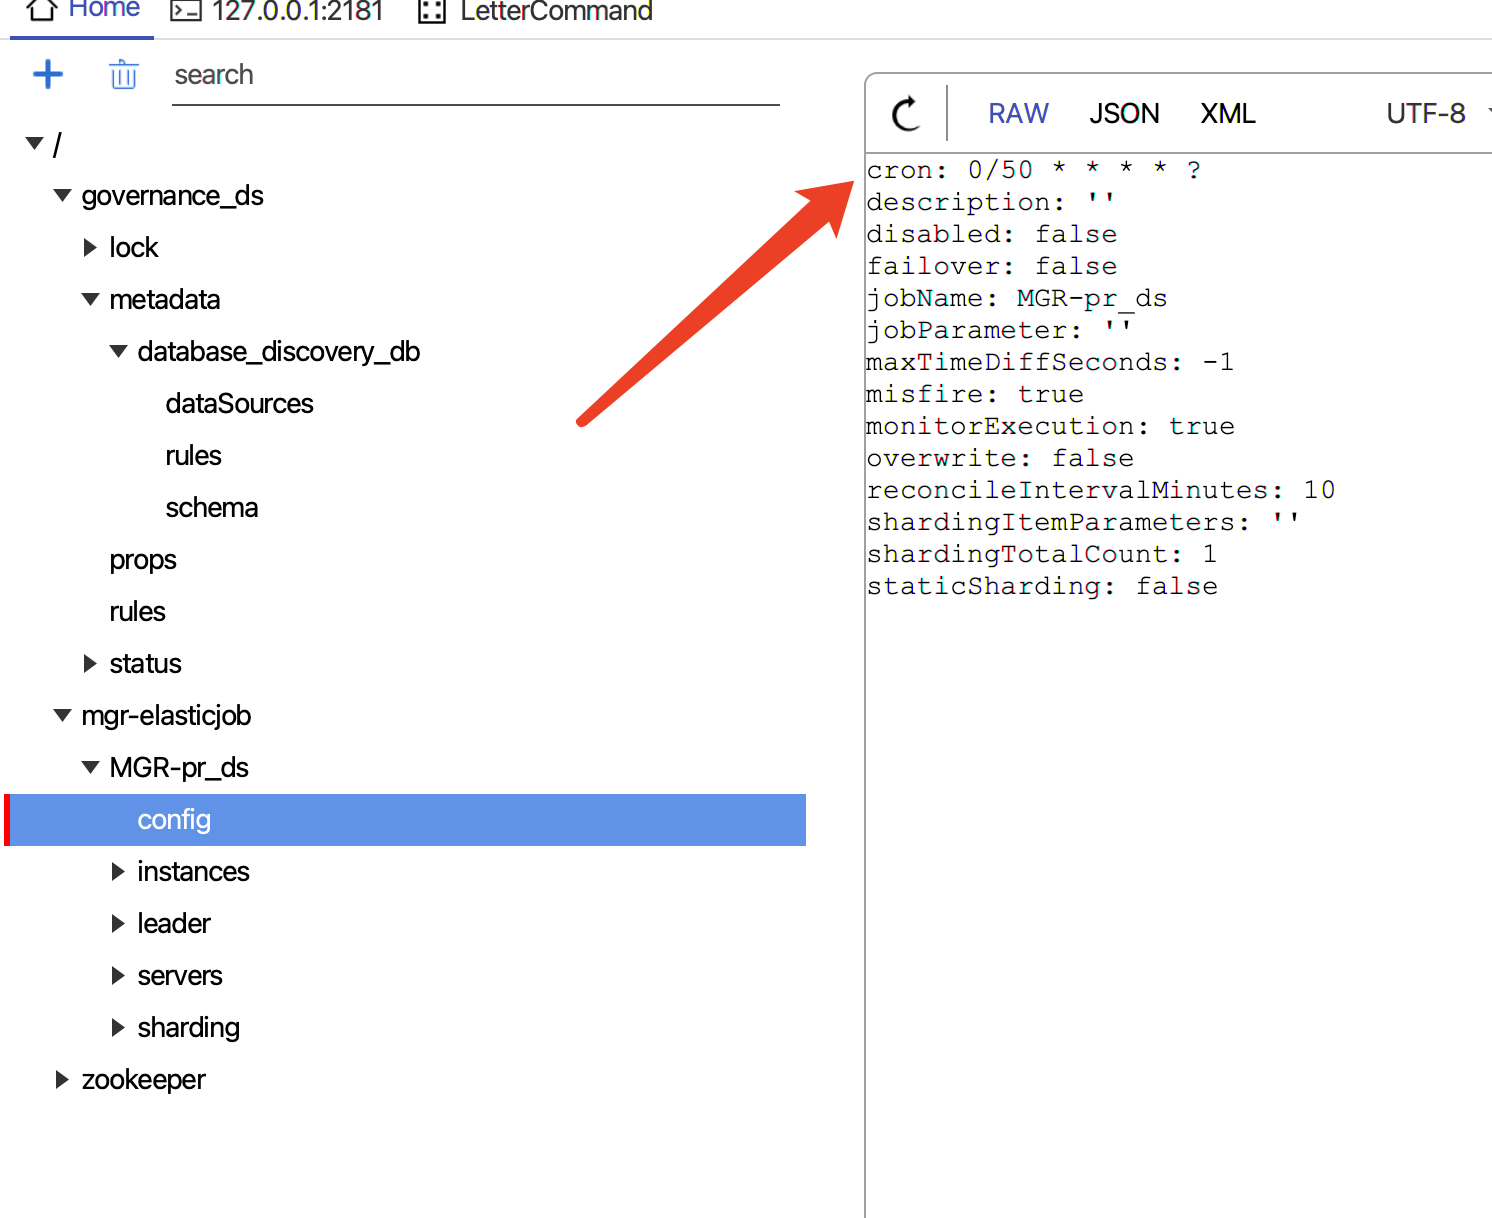Screen dimensions: 1492x1218
Task: Open the LetterCommand tab
Action: (535, 12)
